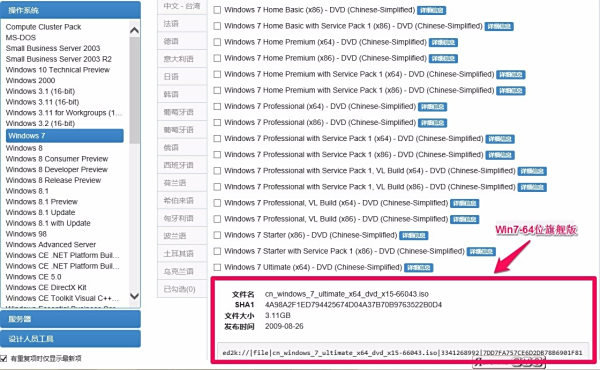The image size is (600, 370).
Task: Show details for Starter with Service Pack 1
Action: pos(481,251)
